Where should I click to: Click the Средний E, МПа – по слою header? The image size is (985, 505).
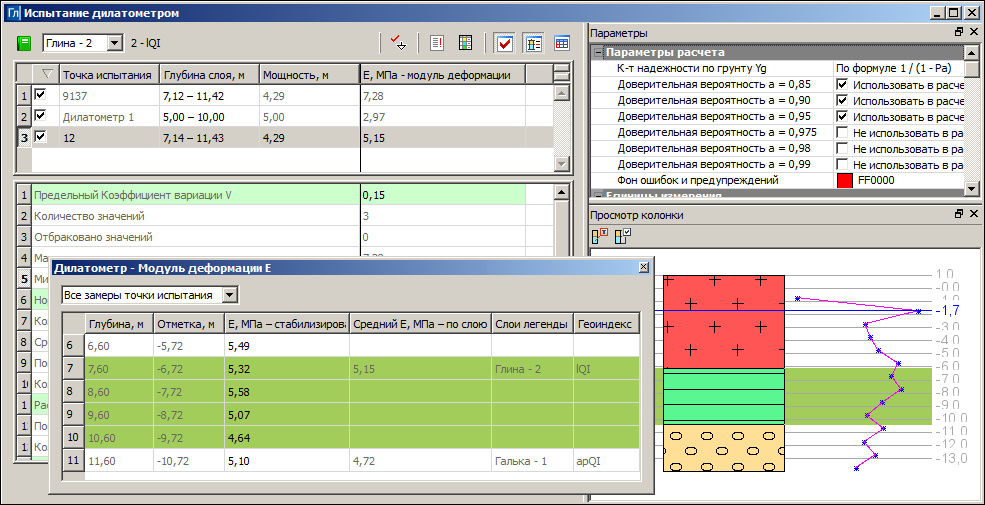(420, 324)
